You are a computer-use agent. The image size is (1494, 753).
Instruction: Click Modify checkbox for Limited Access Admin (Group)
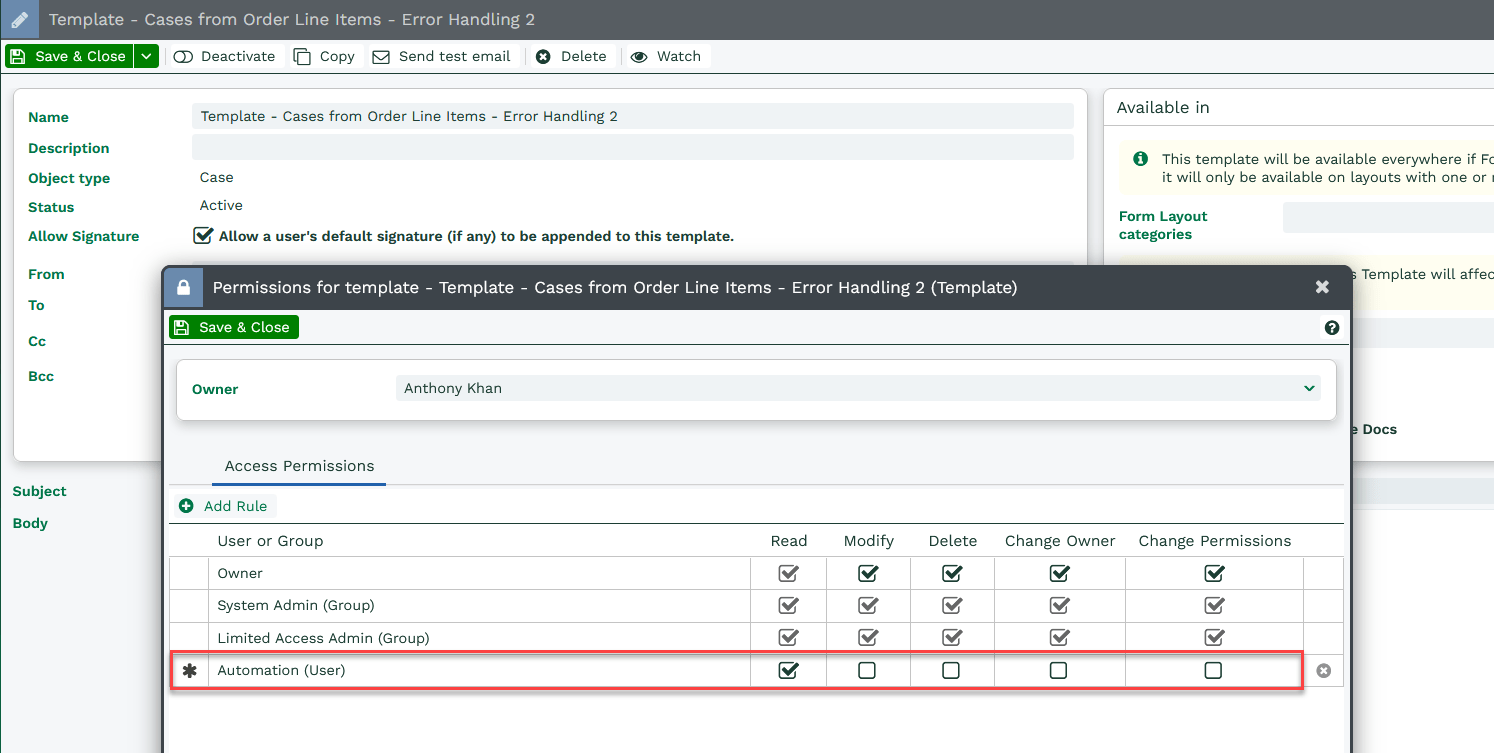[x=868, y=637]
